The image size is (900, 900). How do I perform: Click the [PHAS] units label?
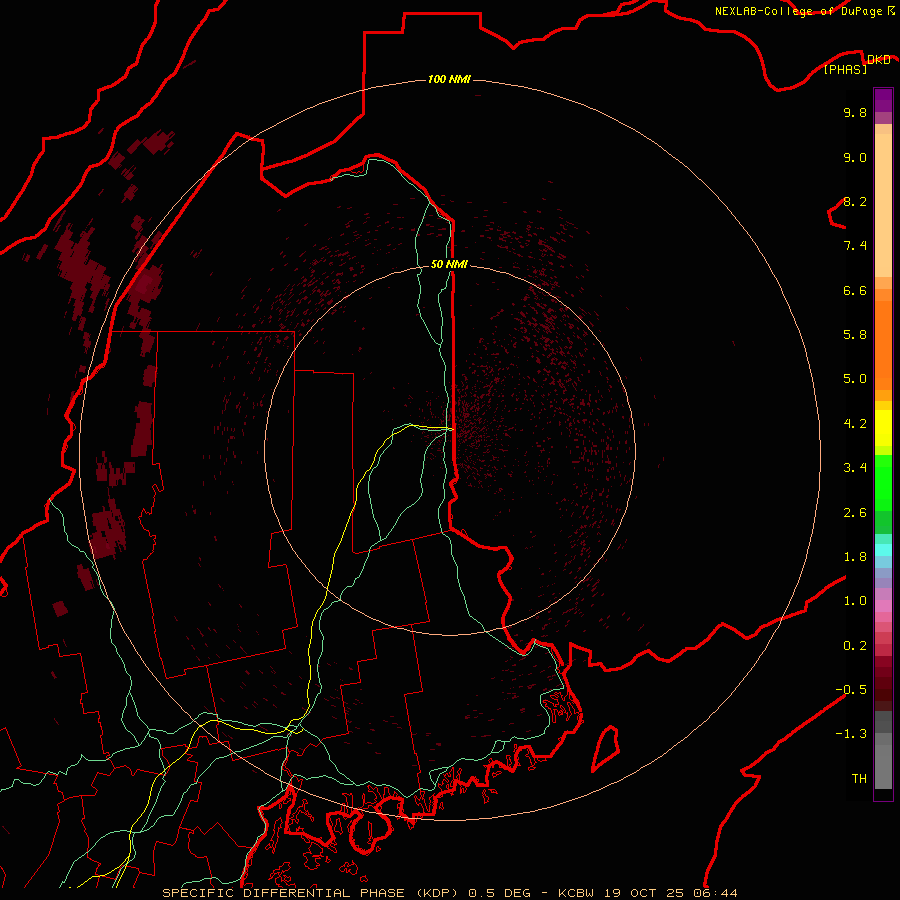tap(845, 69)
